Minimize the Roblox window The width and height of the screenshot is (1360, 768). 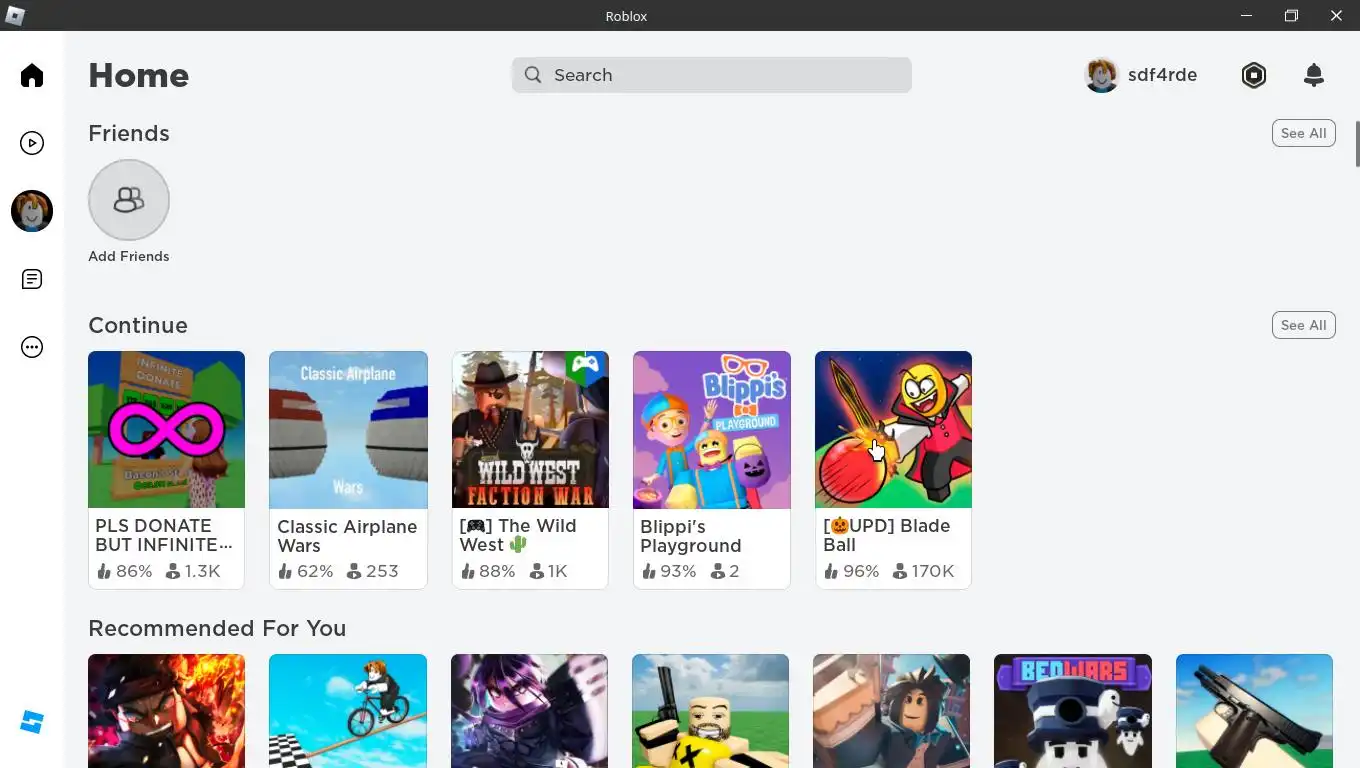(x=1246, y=15)
